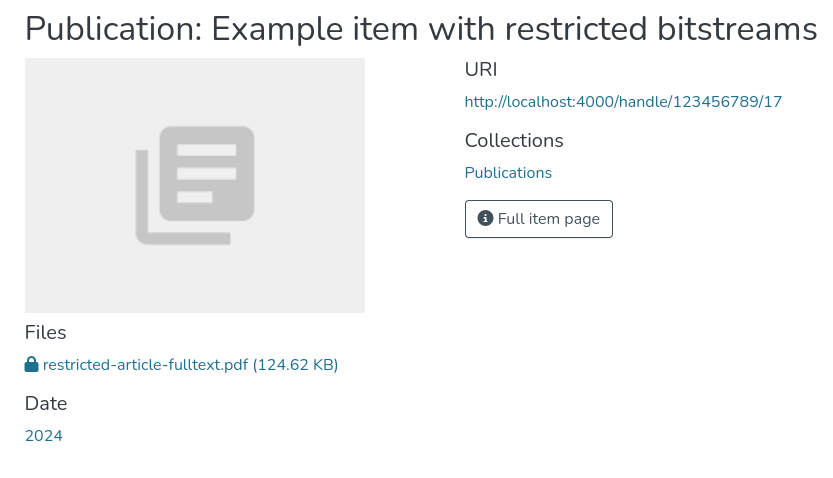The image size is (833, 478).
Task: Open the localhost handle URI link
Action: 623,101
